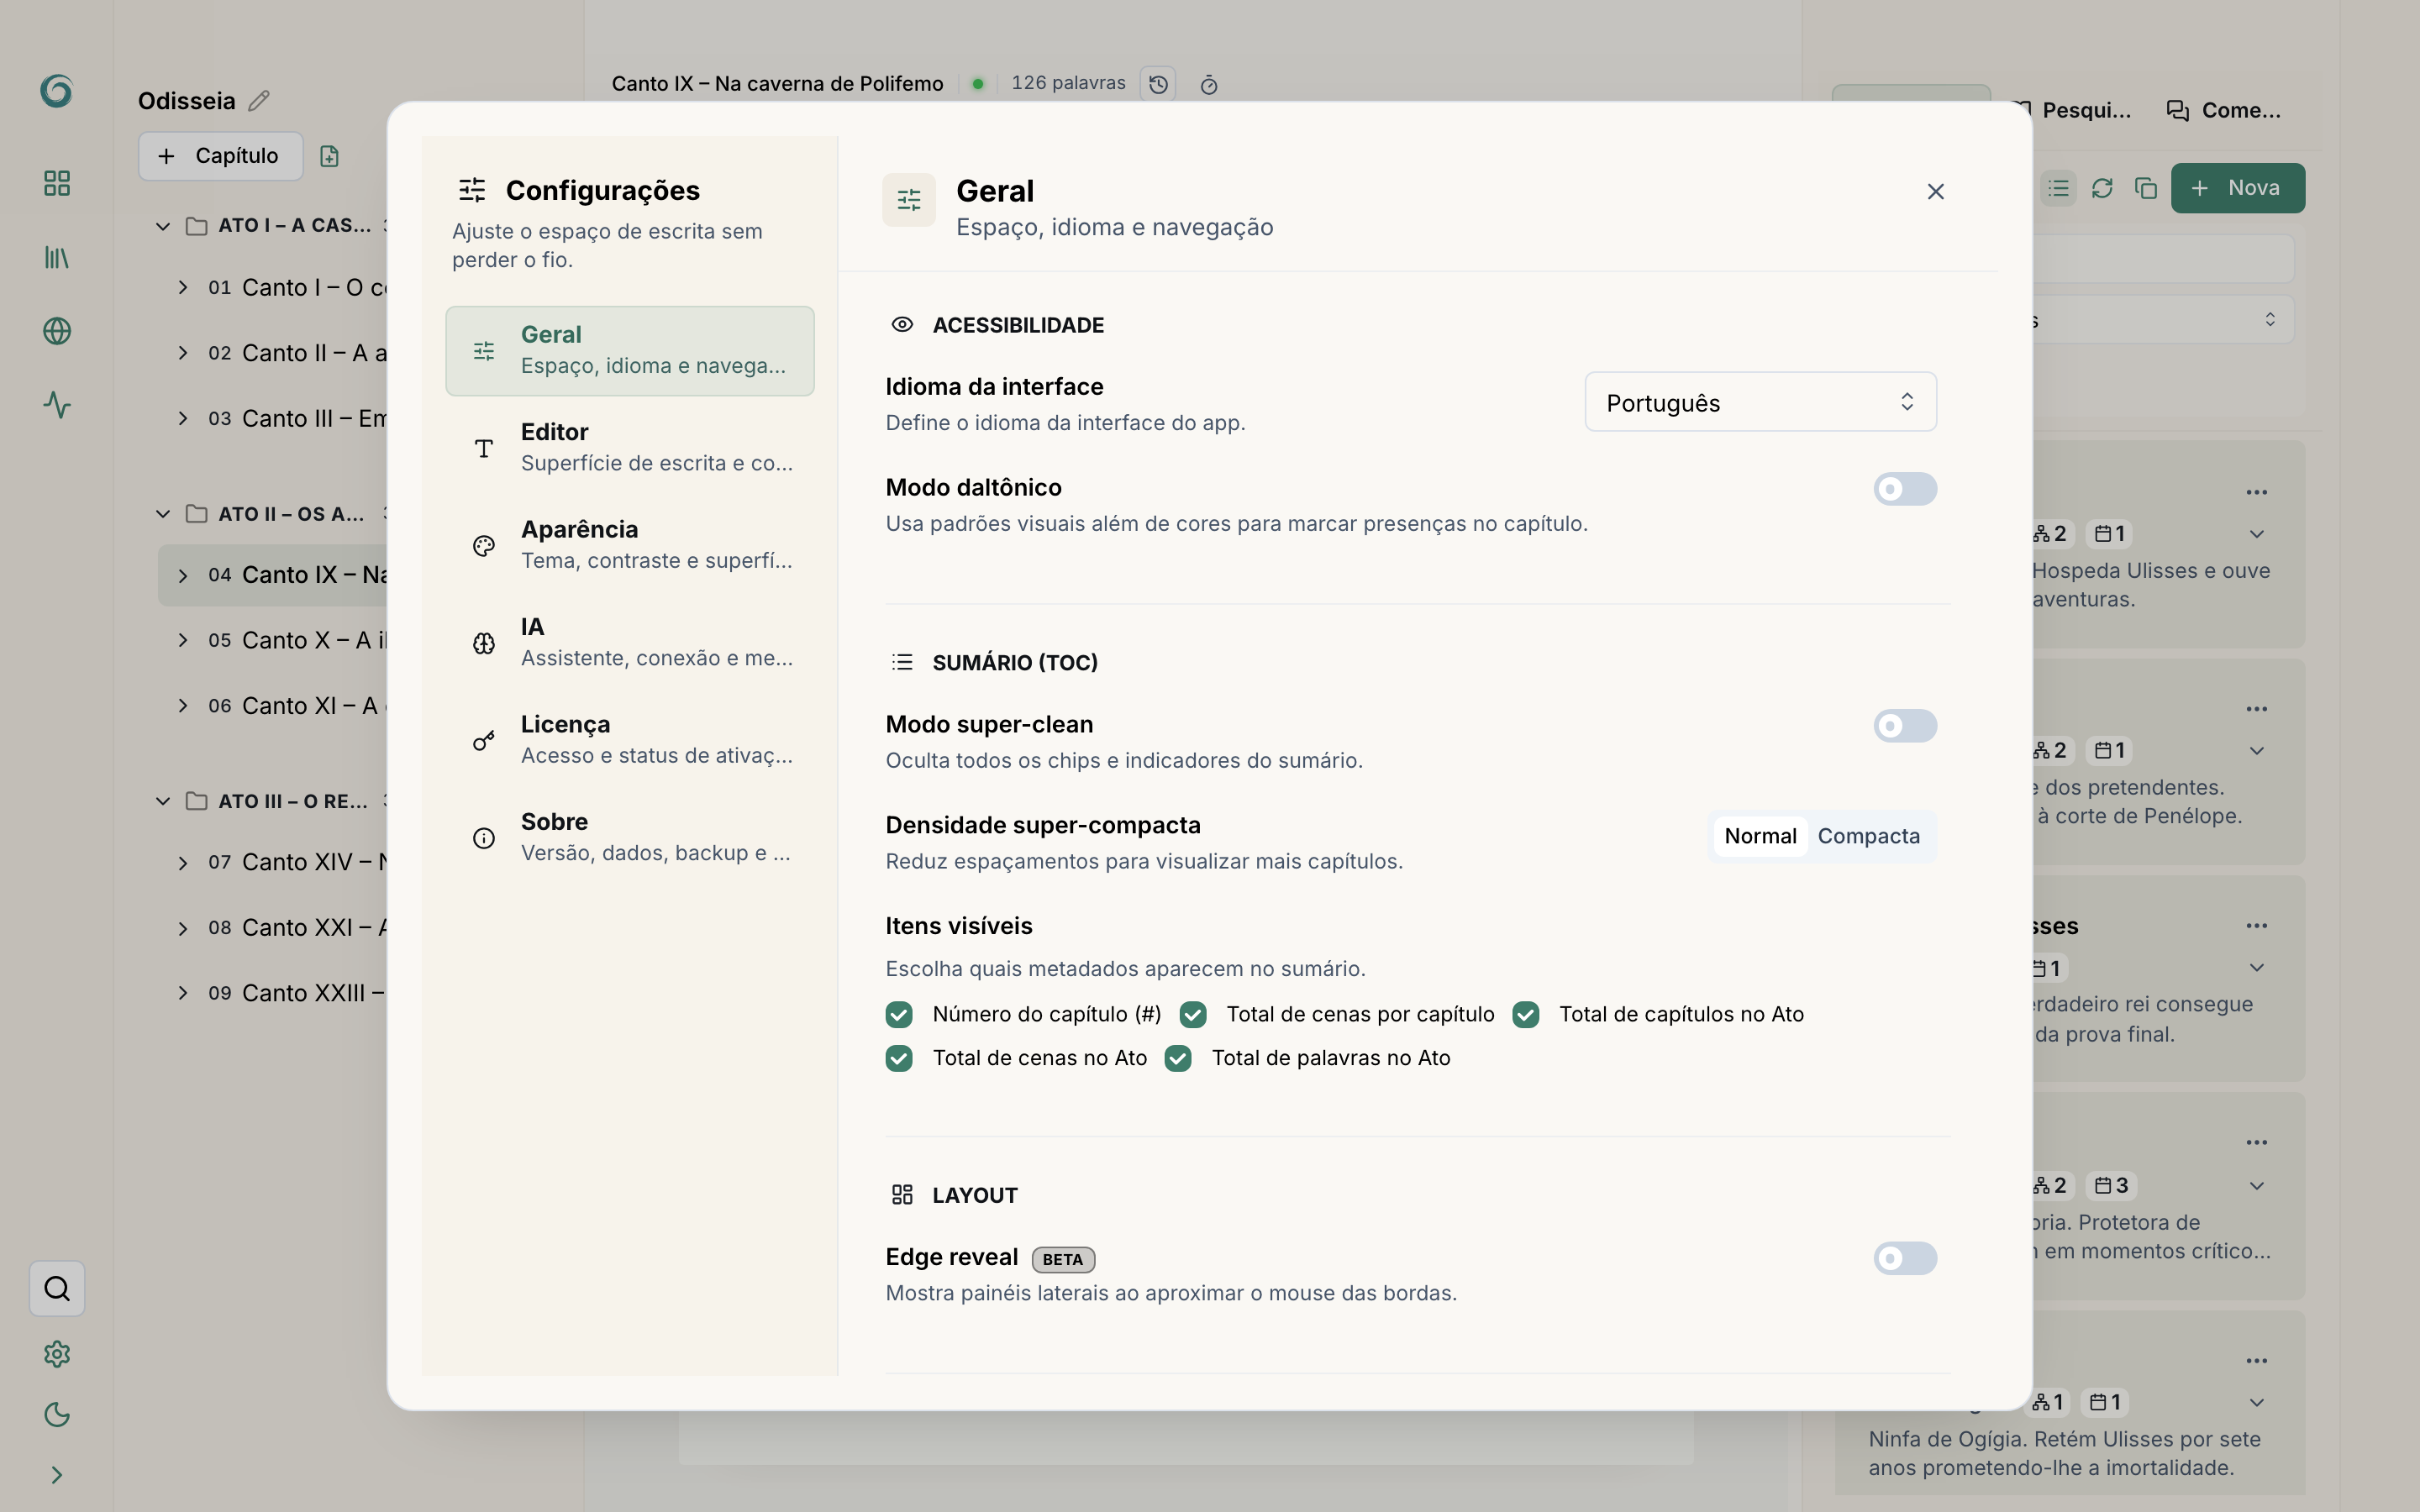Click the search magnifier icon in sidebar

point(57,1288)
